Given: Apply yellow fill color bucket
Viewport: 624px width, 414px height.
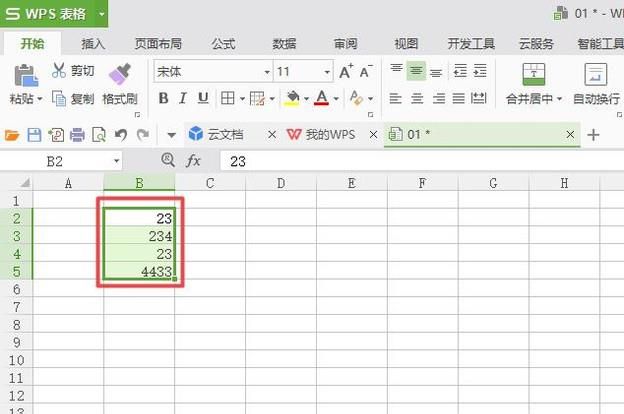Looking at the screenshot, I should tap(292, 98).
